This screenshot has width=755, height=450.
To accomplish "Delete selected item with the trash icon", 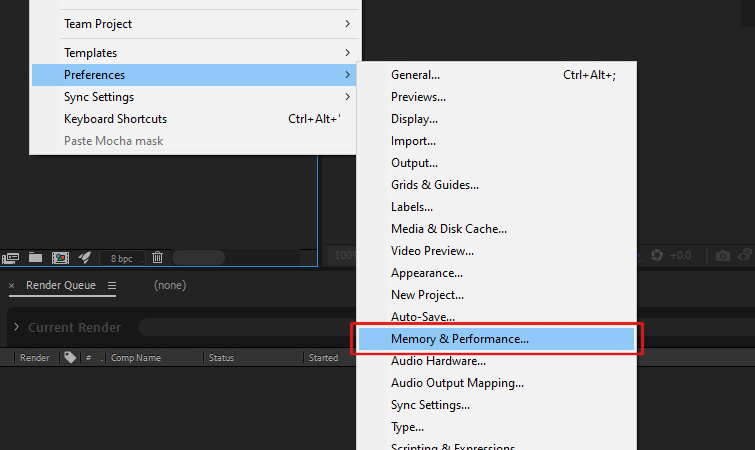I will 157,257.
